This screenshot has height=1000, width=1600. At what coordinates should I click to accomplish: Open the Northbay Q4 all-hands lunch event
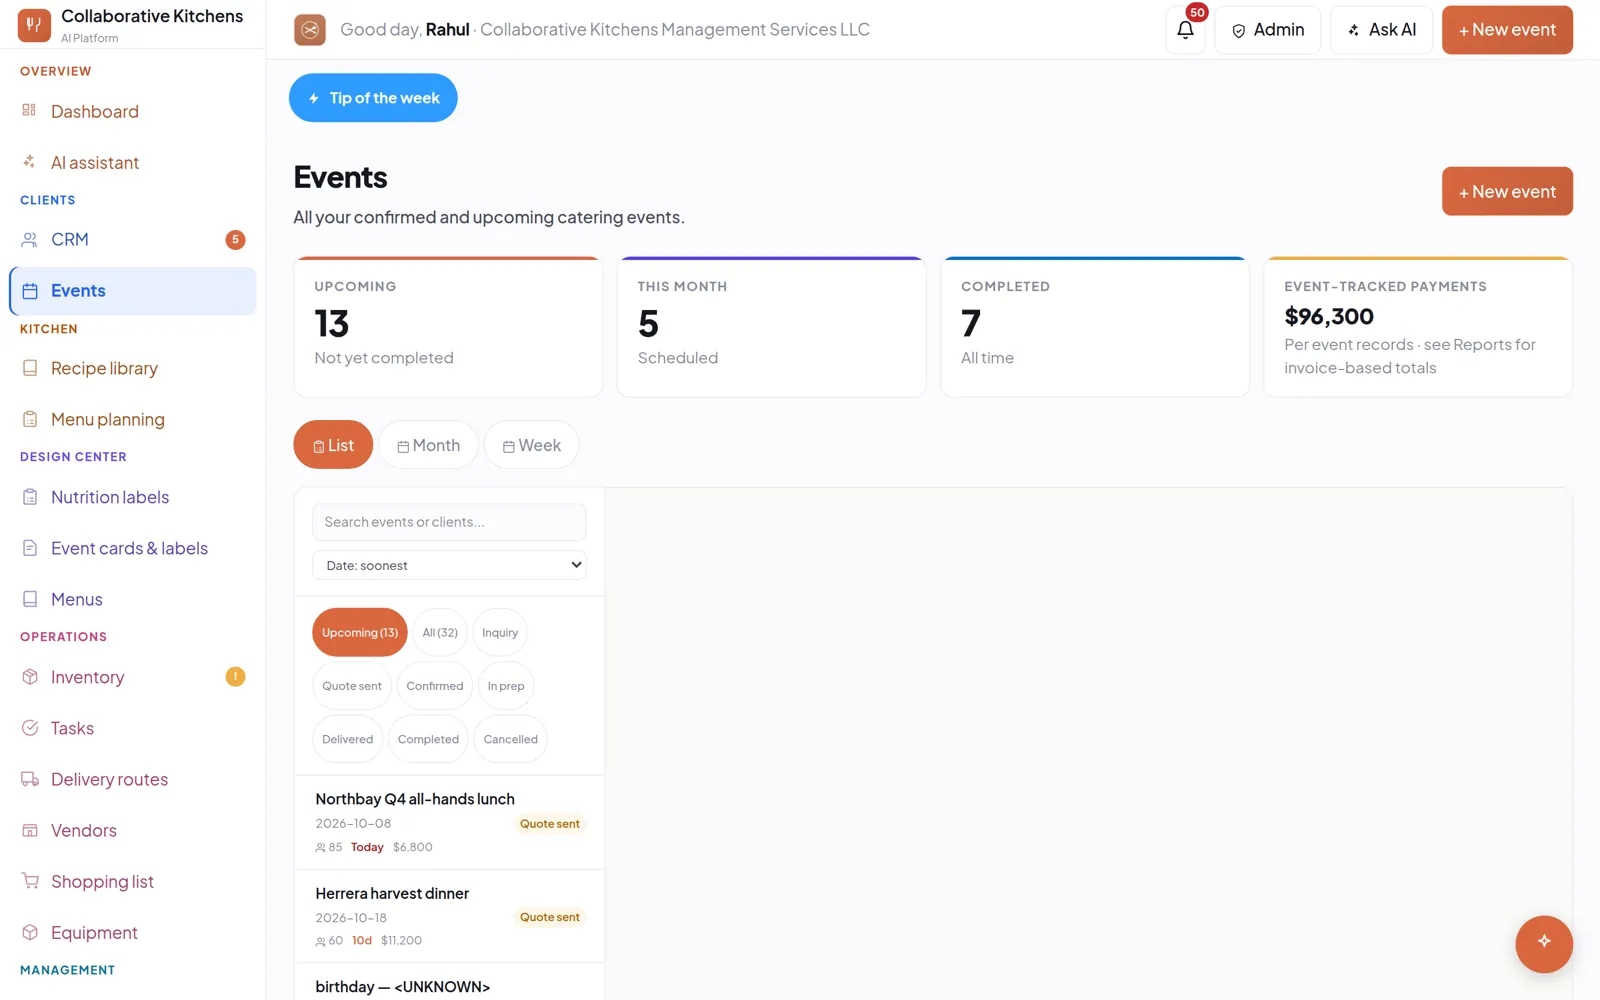(449, 822)
